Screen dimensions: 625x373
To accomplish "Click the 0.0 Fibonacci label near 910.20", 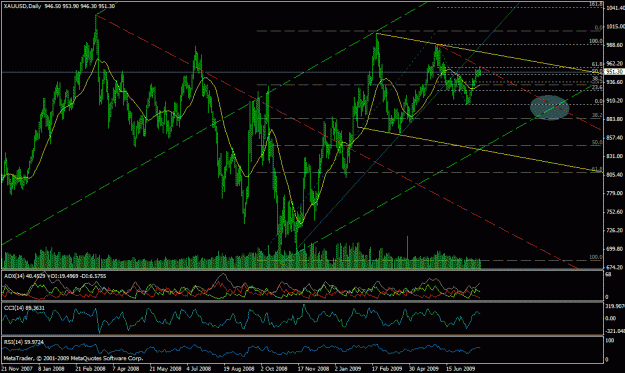I will click(599, 101).
